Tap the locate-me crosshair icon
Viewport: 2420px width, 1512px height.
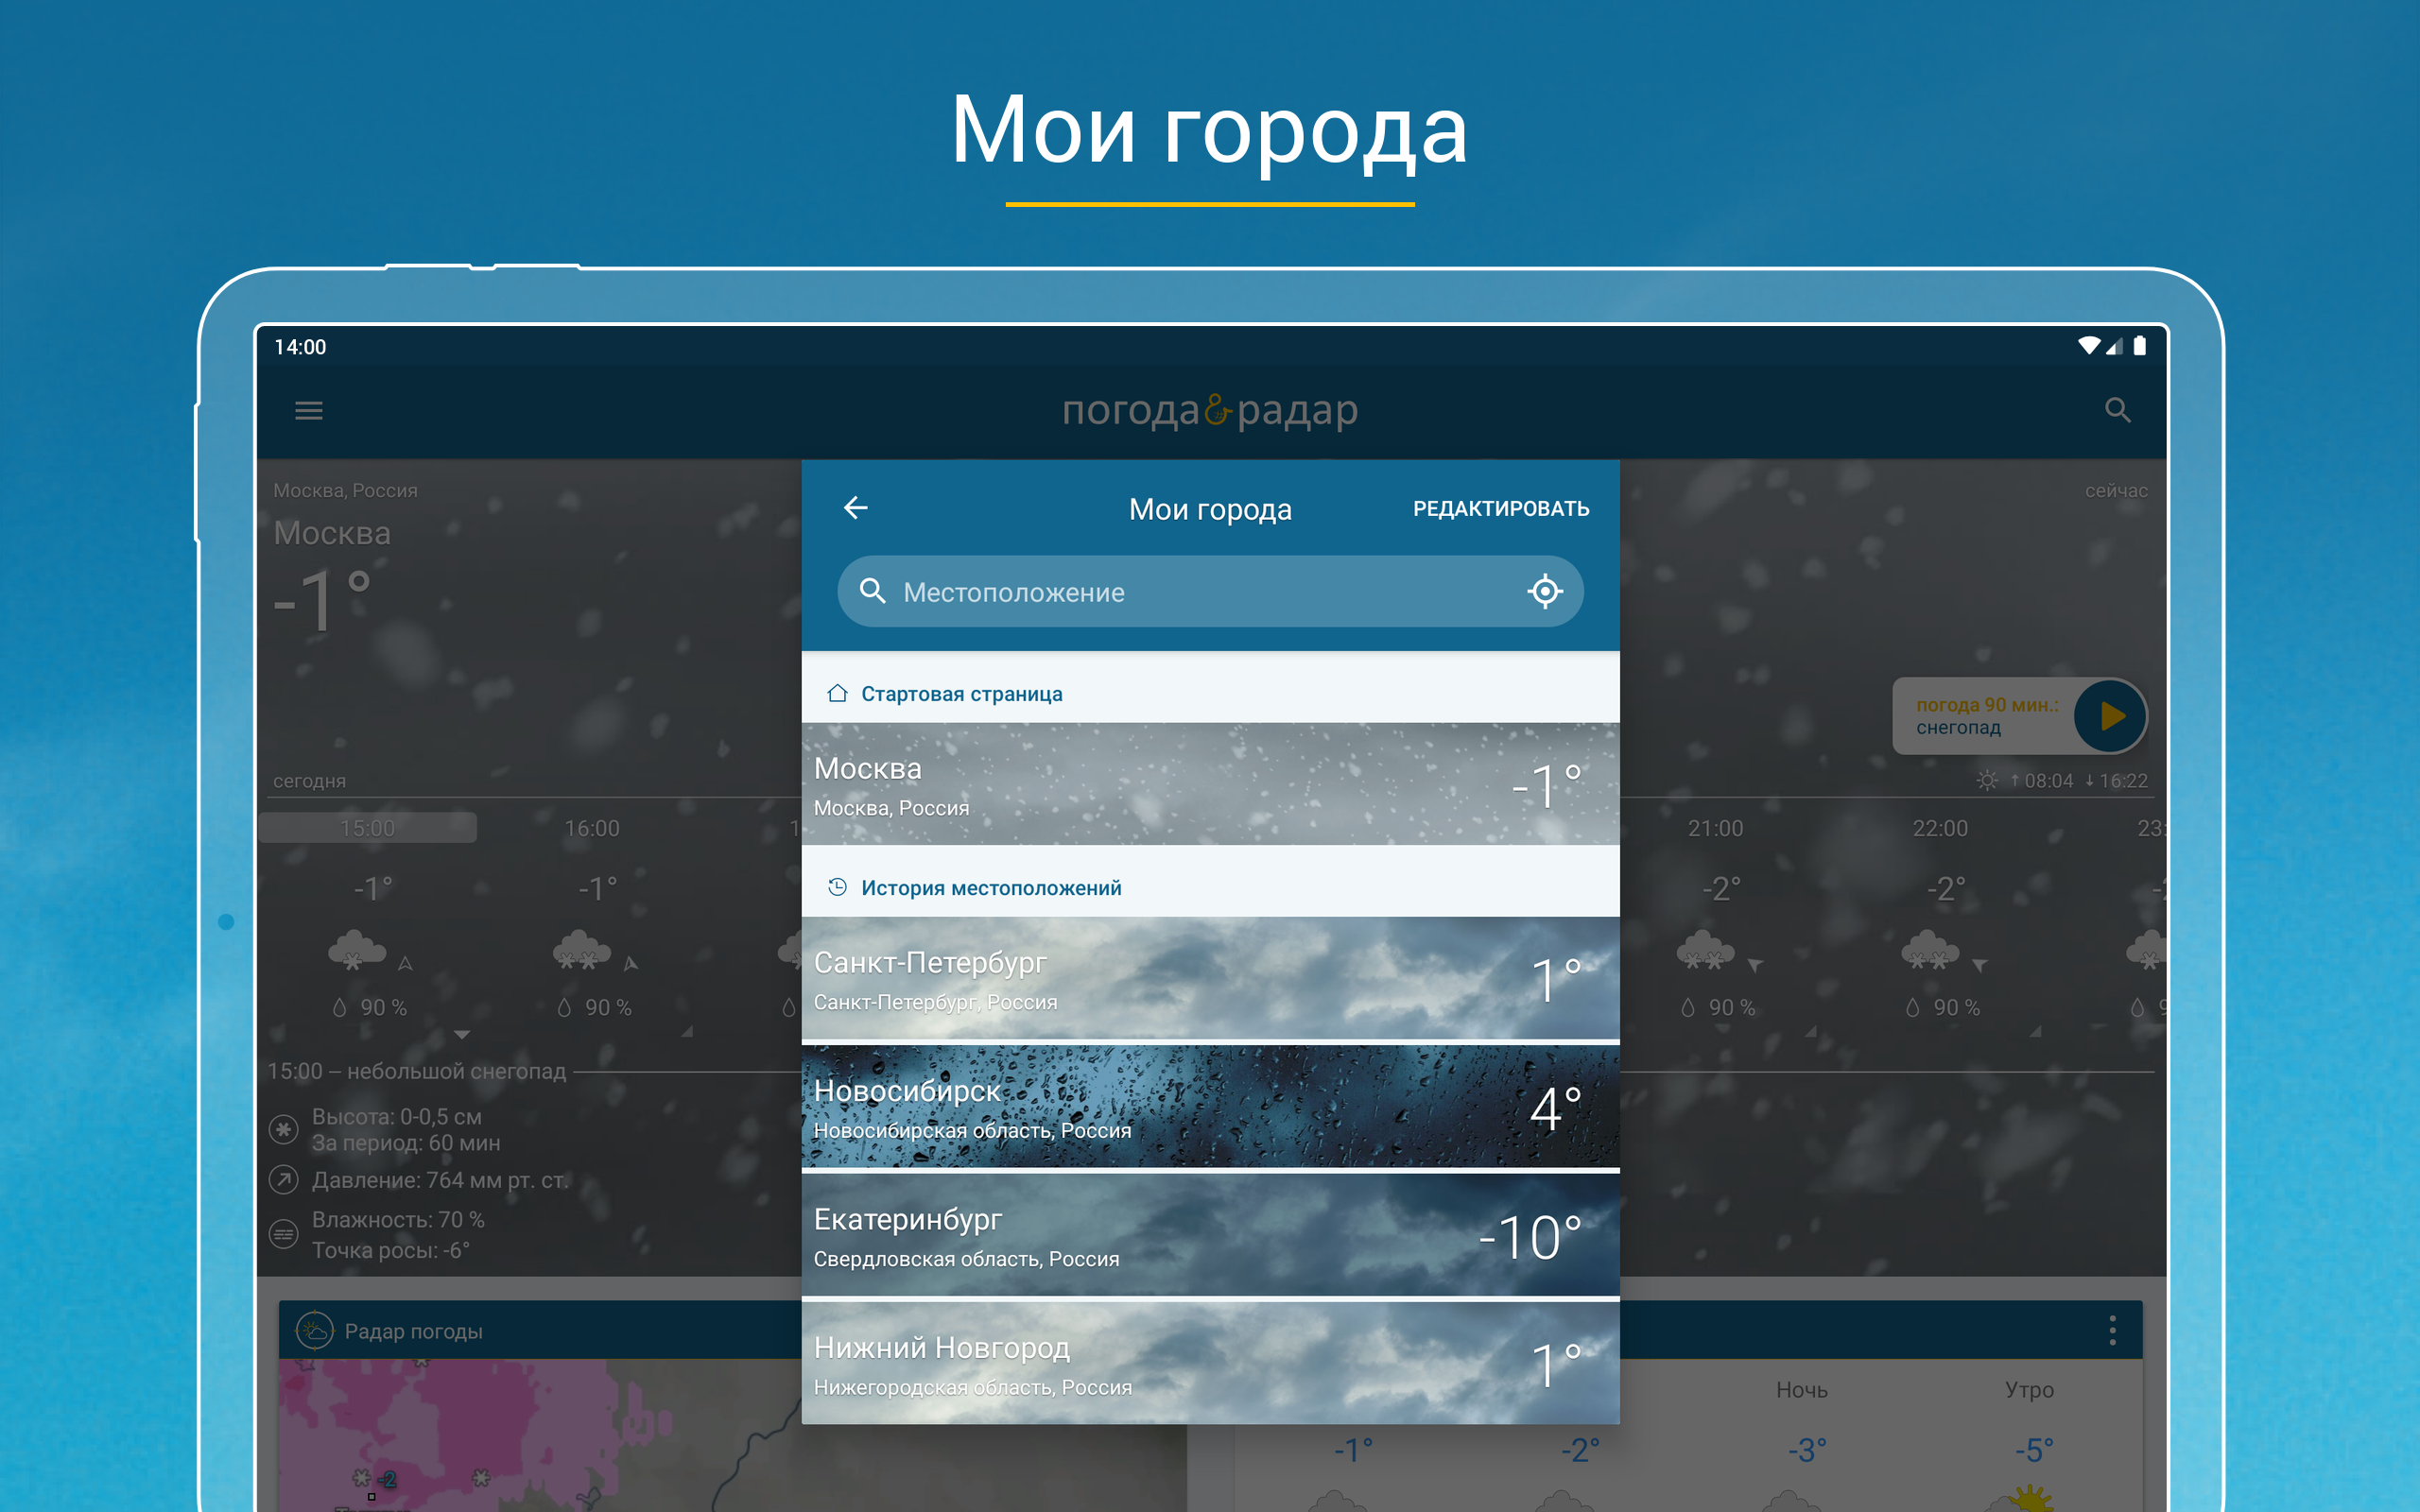coord(1544,591)
